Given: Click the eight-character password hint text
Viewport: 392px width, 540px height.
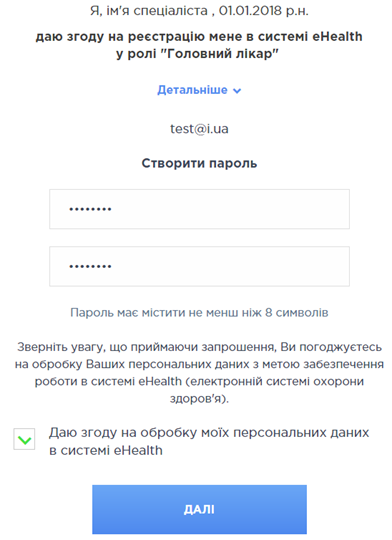Looking at the screenshot, I should click(x=199, y=312).
